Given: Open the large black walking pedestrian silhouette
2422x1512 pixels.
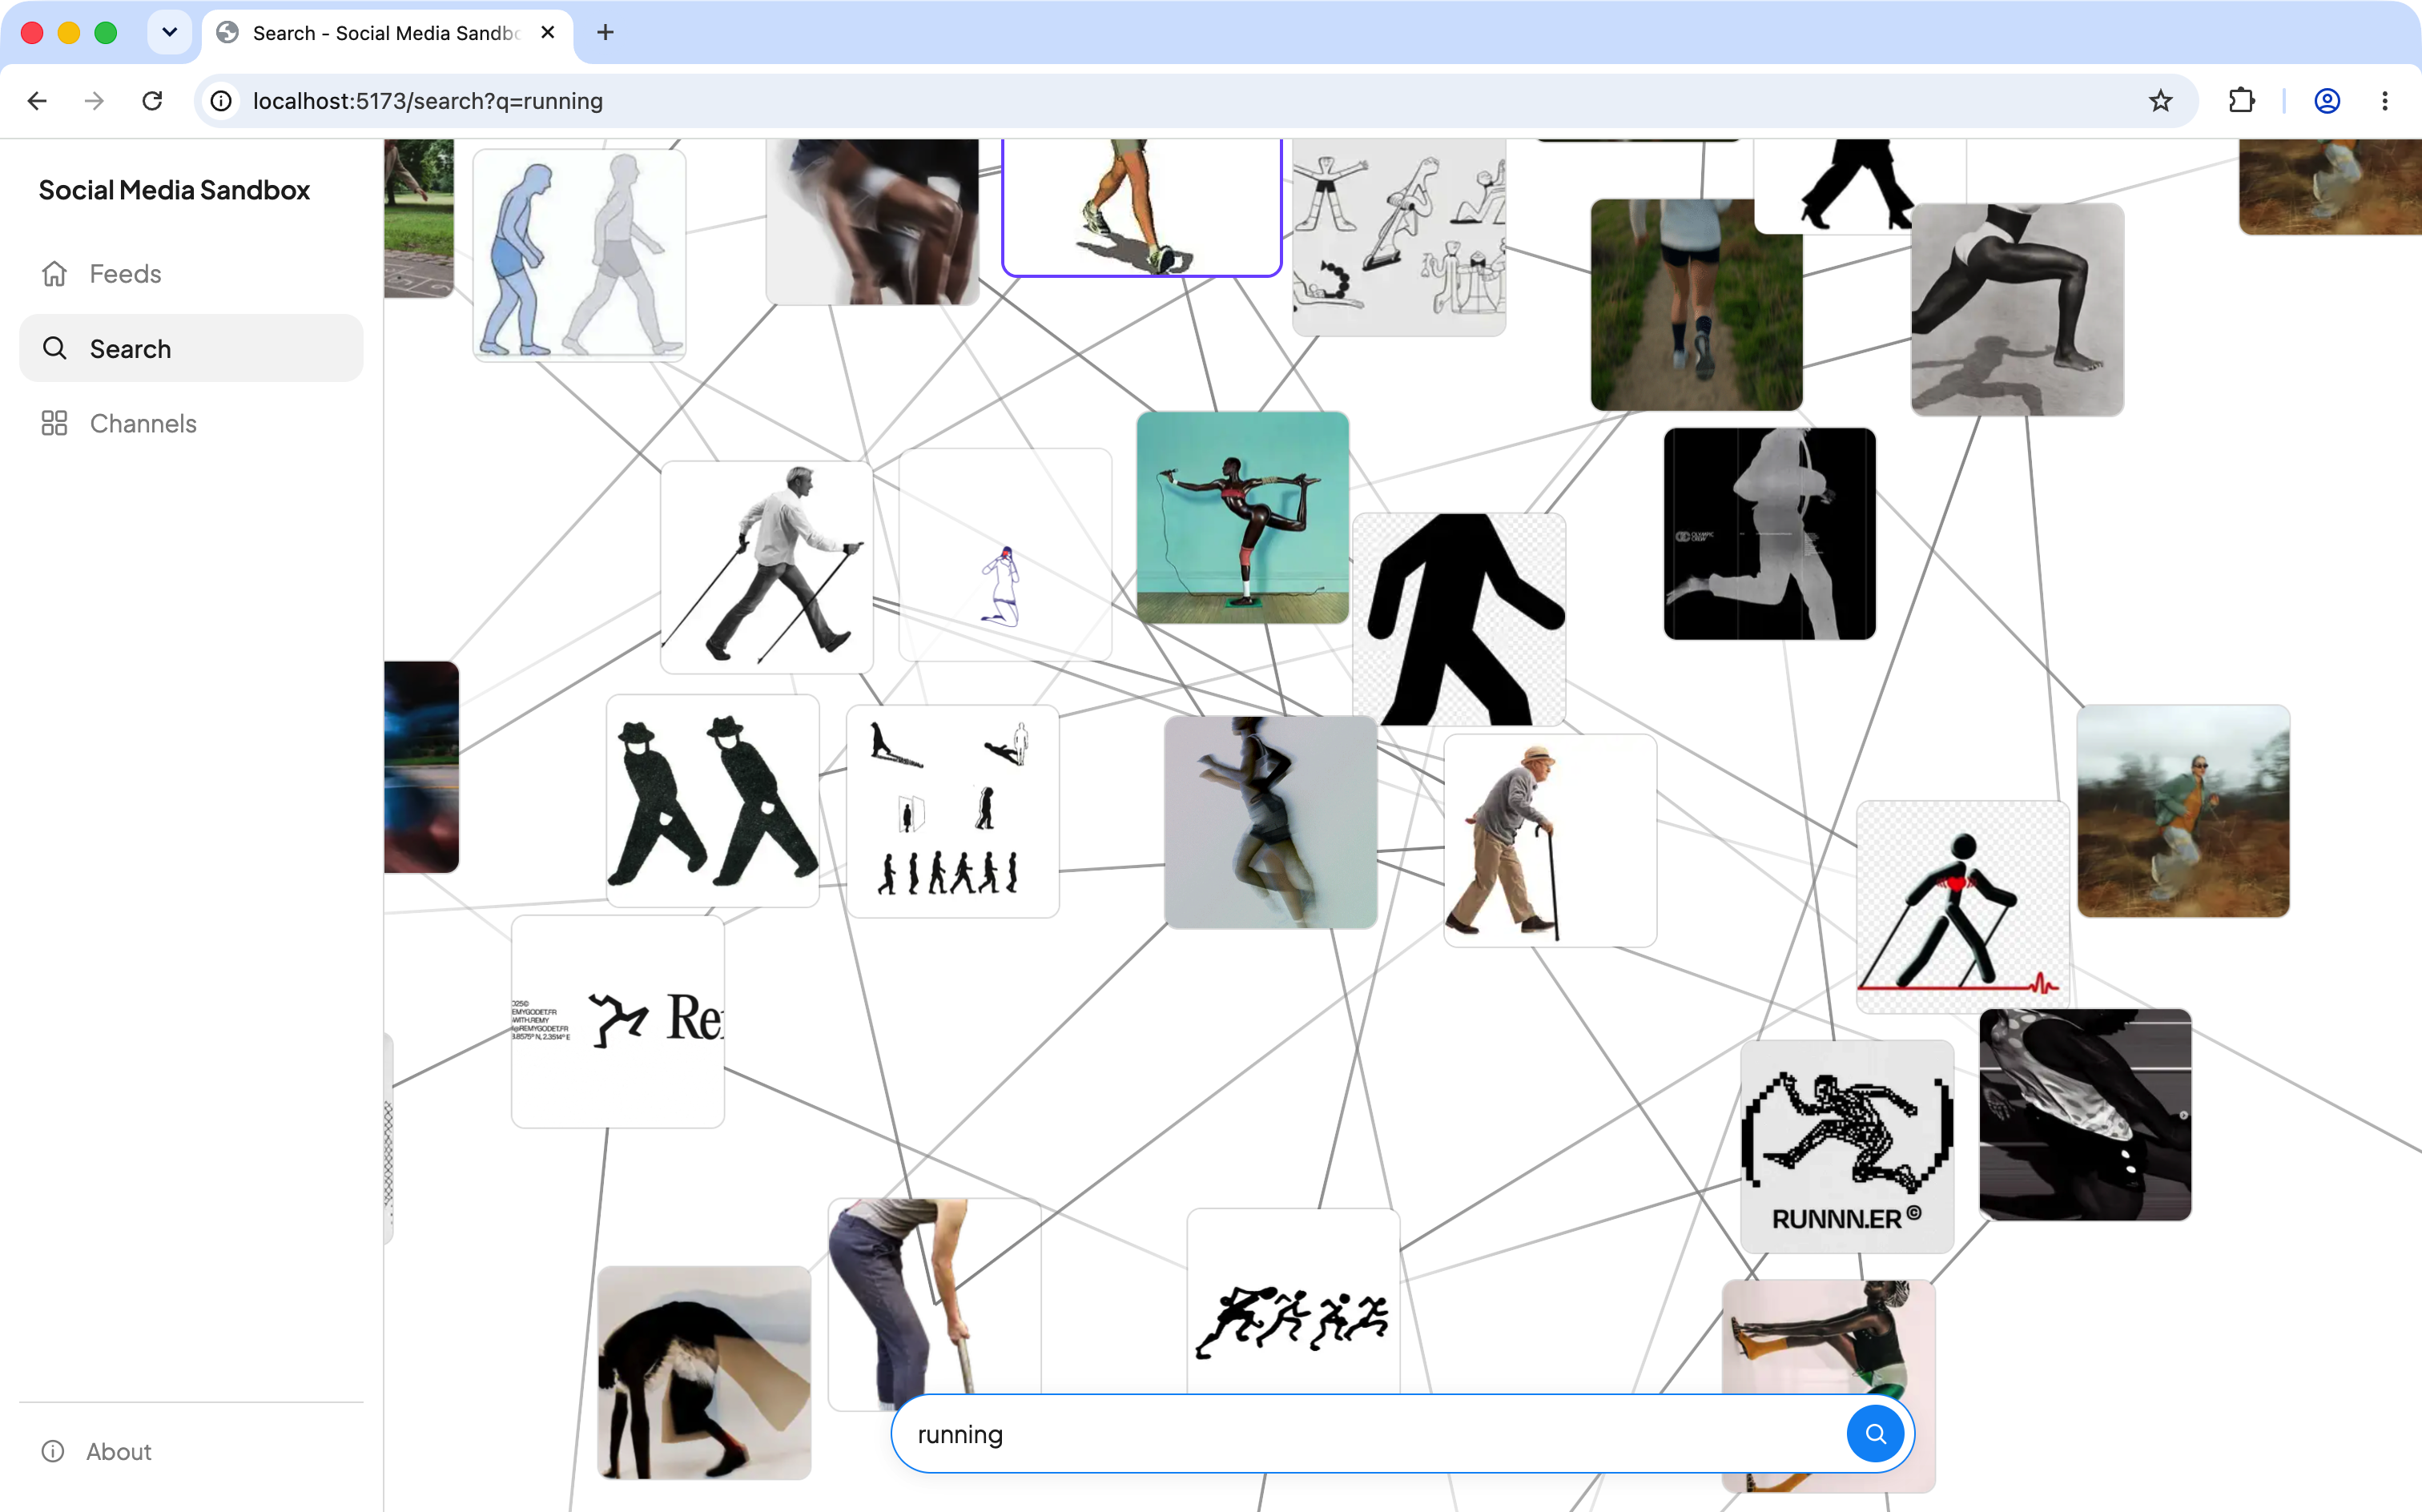Looking at the screenshot, I should click(1459, 620).
